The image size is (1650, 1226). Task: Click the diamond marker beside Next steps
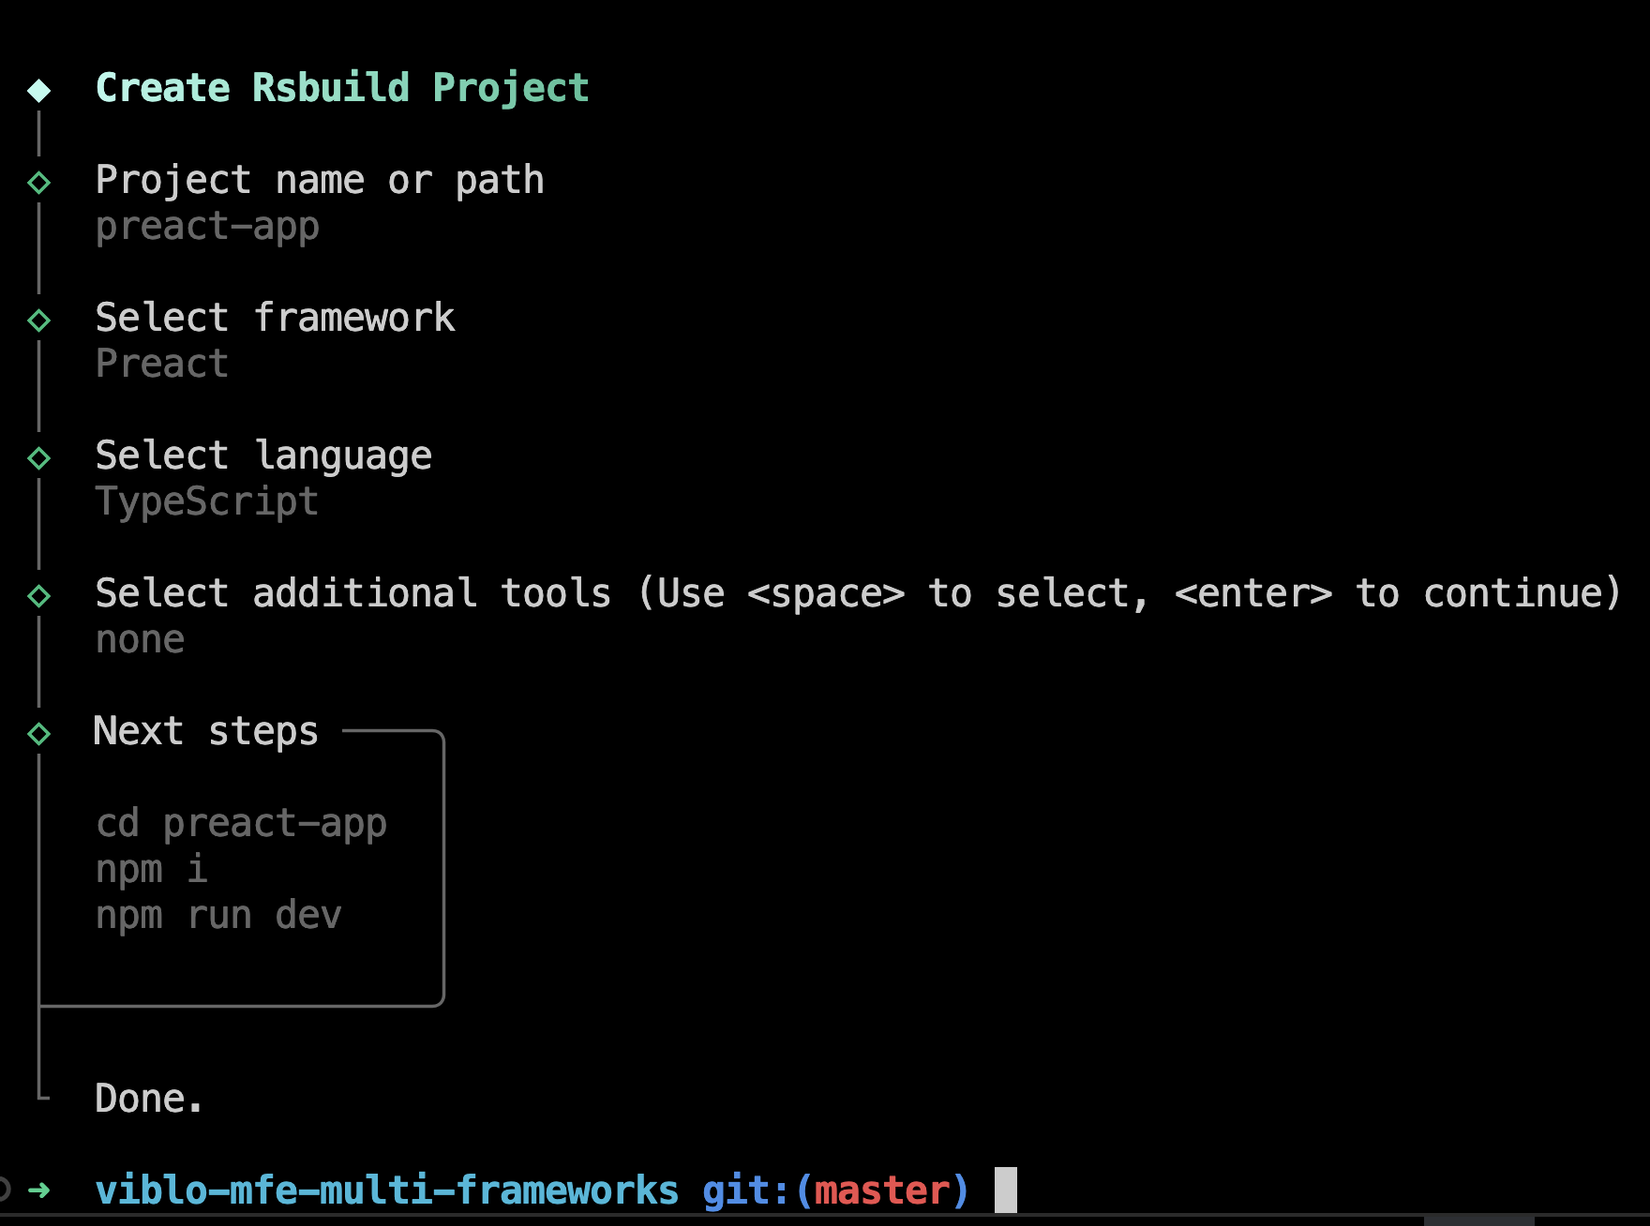pyautogui.click(x=39, y=734)
